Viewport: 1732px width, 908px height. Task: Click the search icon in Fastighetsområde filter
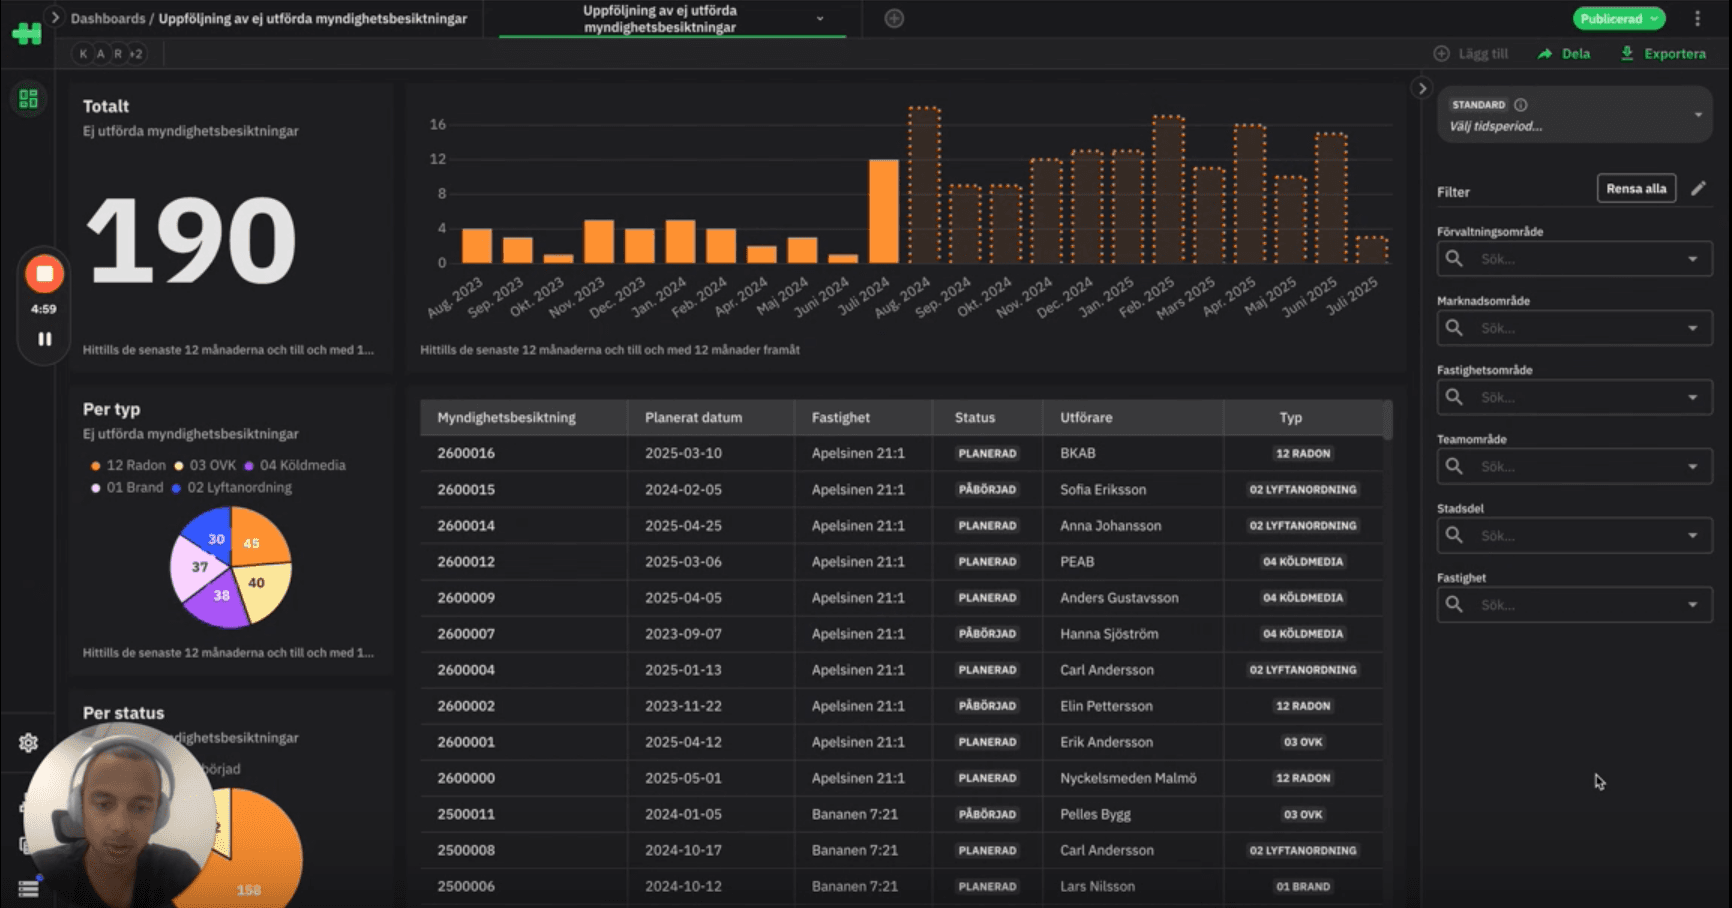[1454, 397]
